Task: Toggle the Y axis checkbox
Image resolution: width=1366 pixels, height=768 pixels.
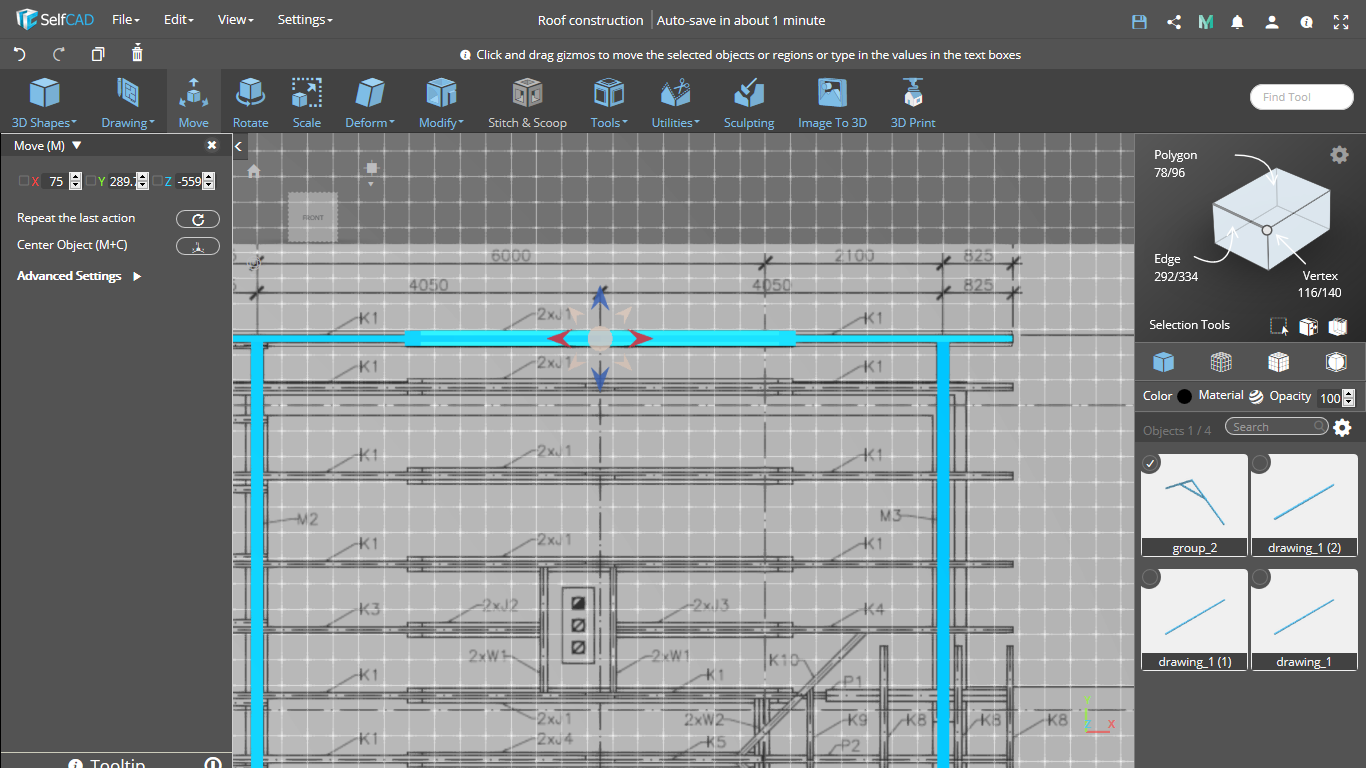Action: coord(91,181)
